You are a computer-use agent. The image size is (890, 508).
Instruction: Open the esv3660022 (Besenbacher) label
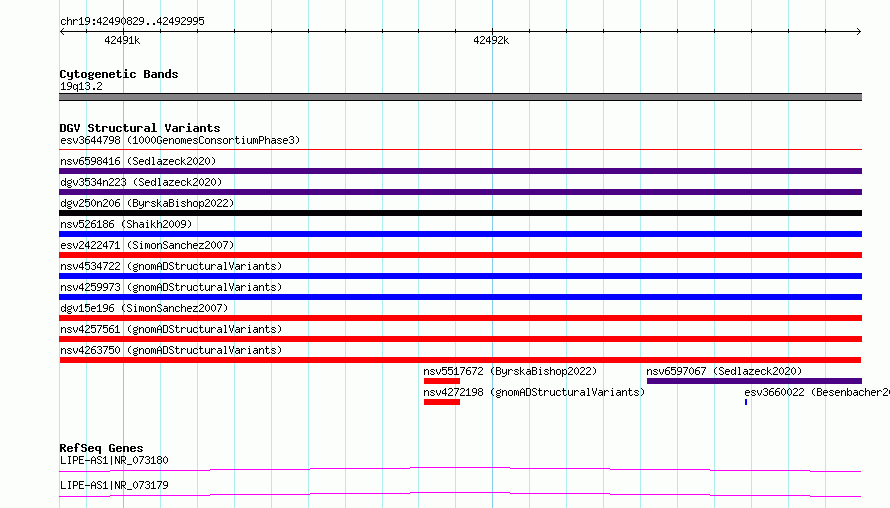[817, 392]
